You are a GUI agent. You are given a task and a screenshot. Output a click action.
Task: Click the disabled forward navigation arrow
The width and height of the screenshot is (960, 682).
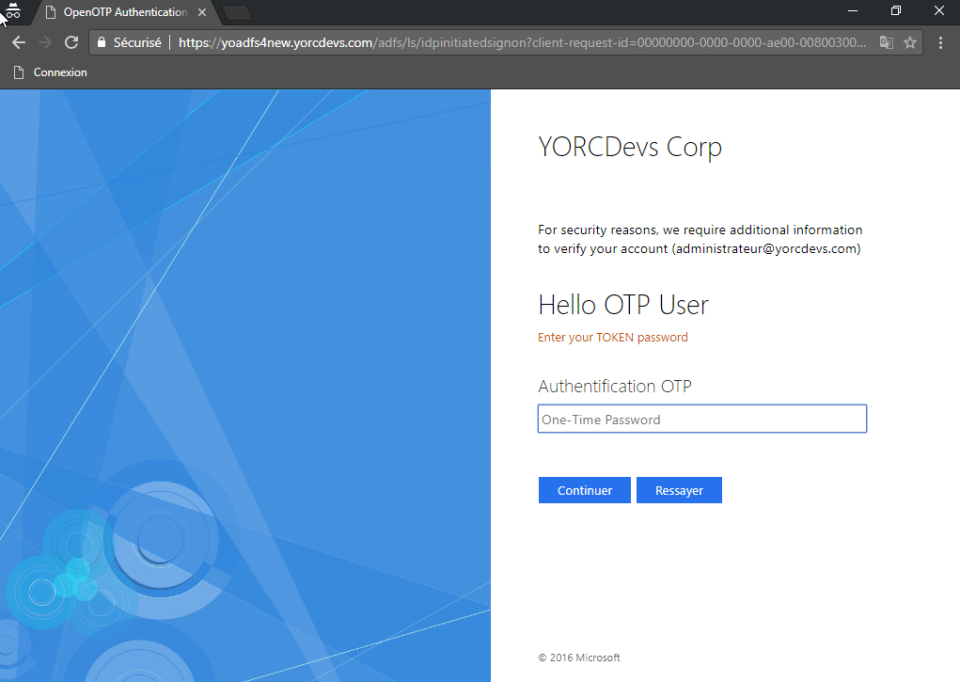(45, 42)
